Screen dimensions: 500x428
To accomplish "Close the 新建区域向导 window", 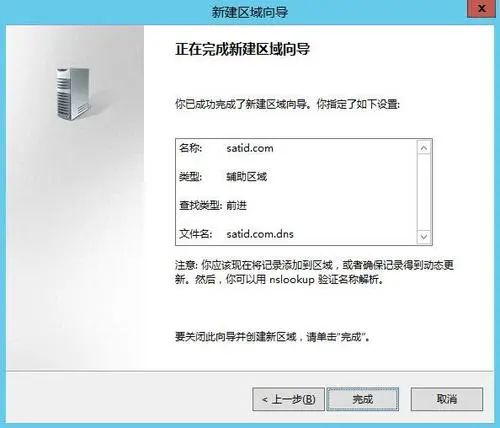I will tap(481, 9).
